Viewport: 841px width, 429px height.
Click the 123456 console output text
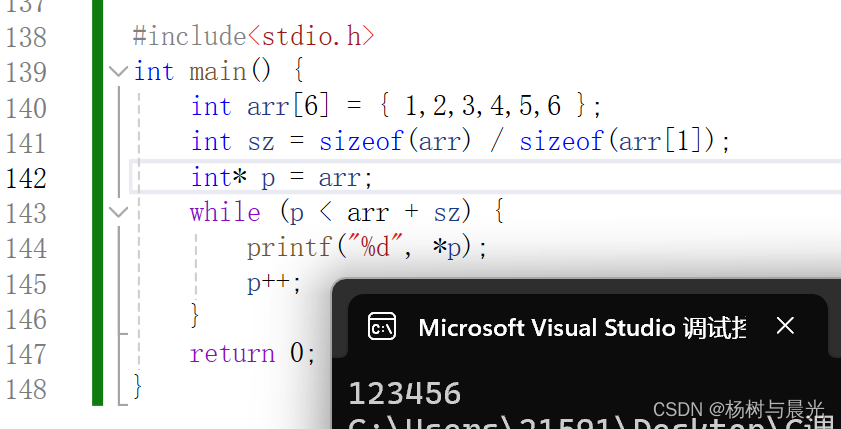[404, 394]
